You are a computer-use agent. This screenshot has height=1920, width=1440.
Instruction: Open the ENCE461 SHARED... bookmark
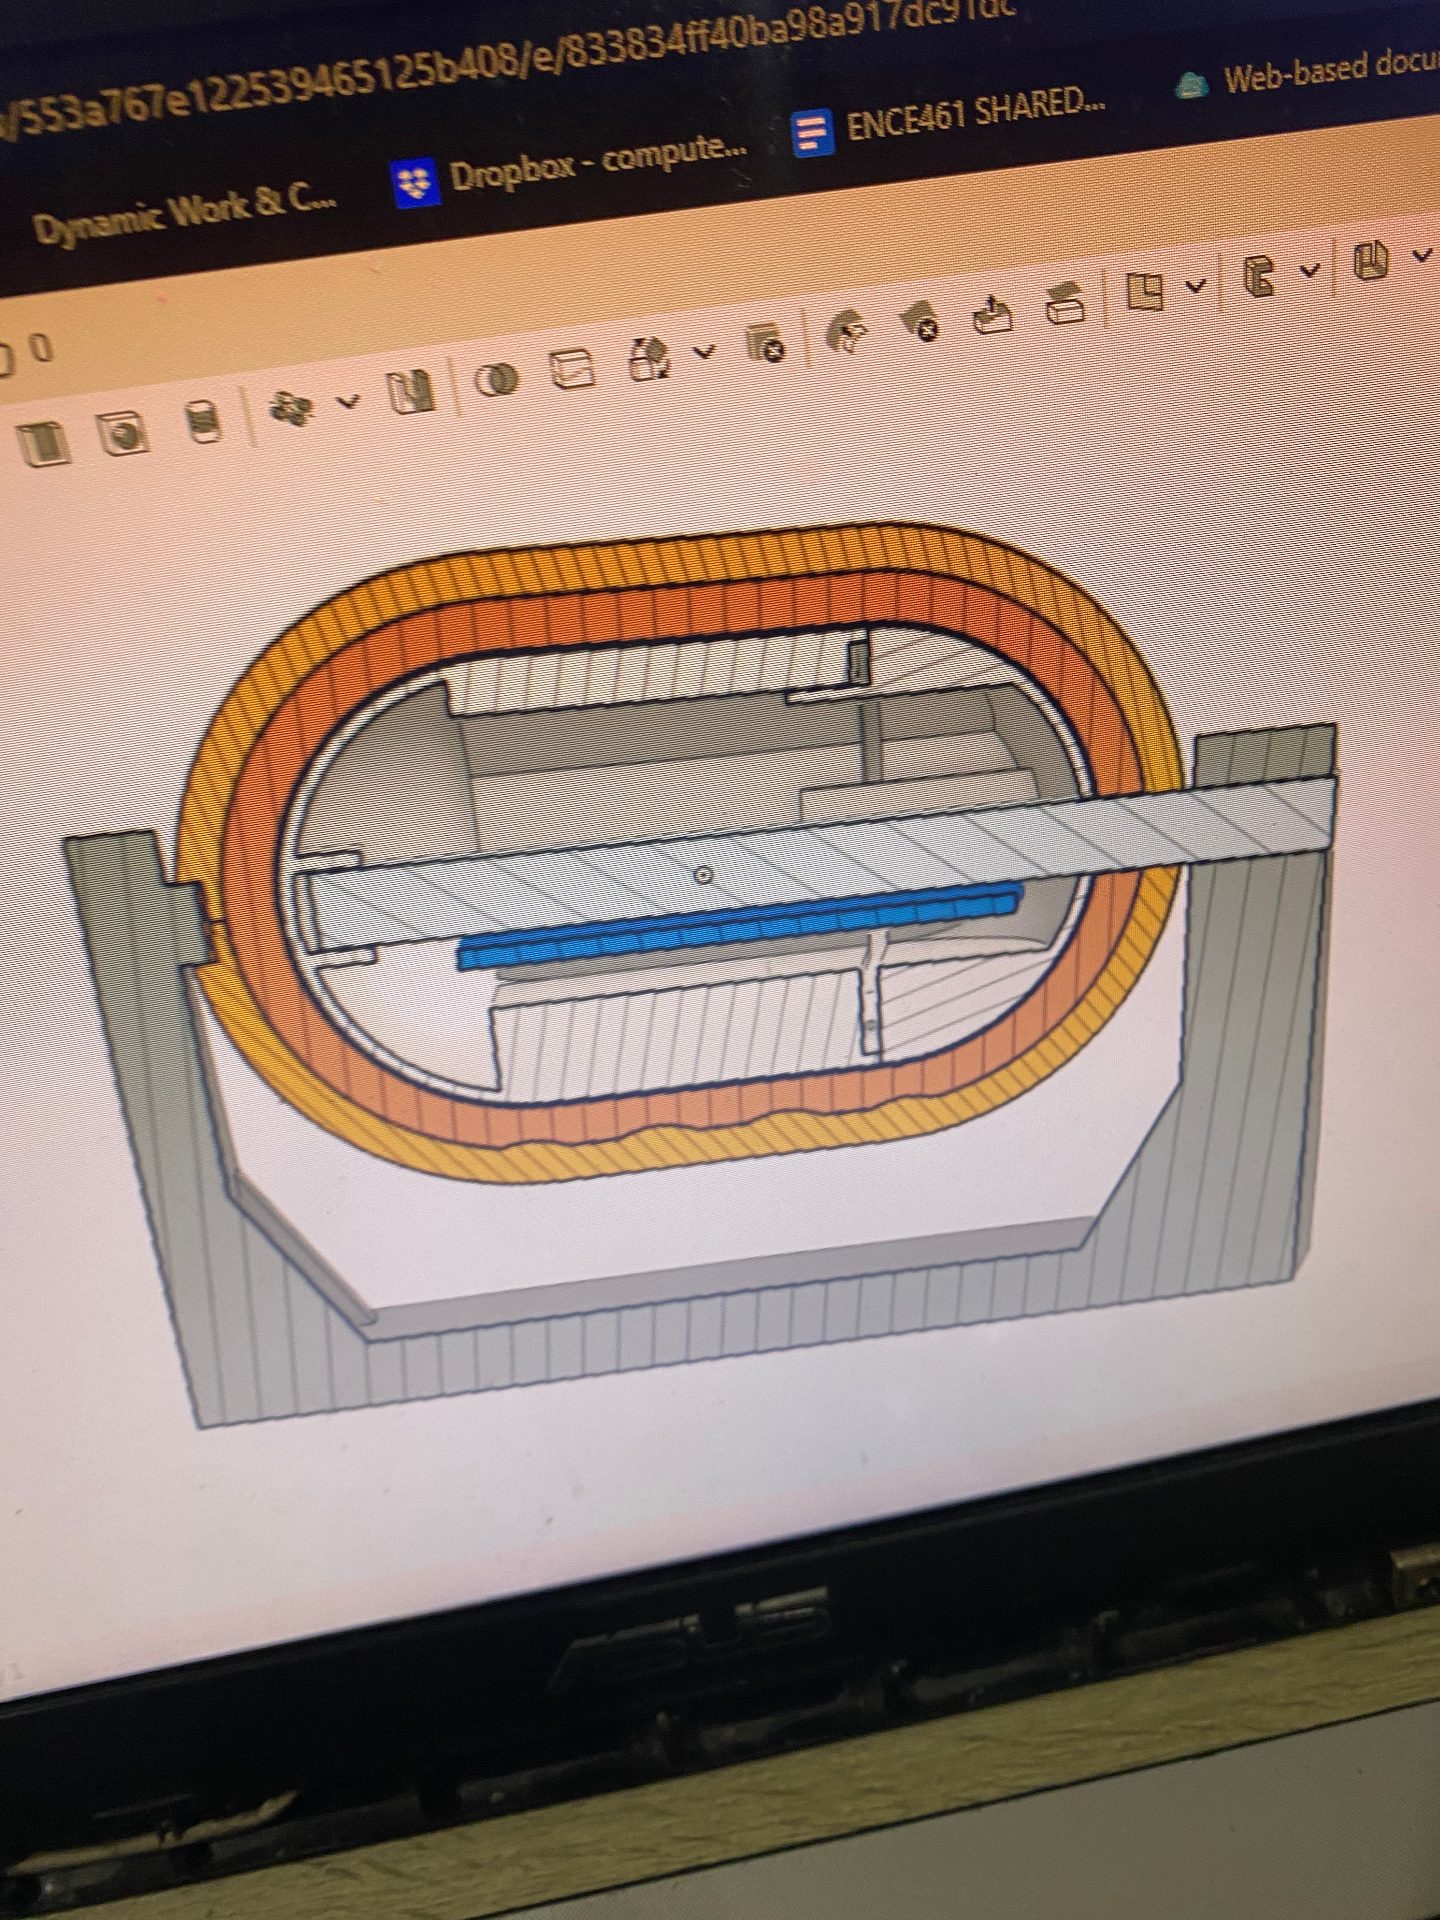click(950, 118)
